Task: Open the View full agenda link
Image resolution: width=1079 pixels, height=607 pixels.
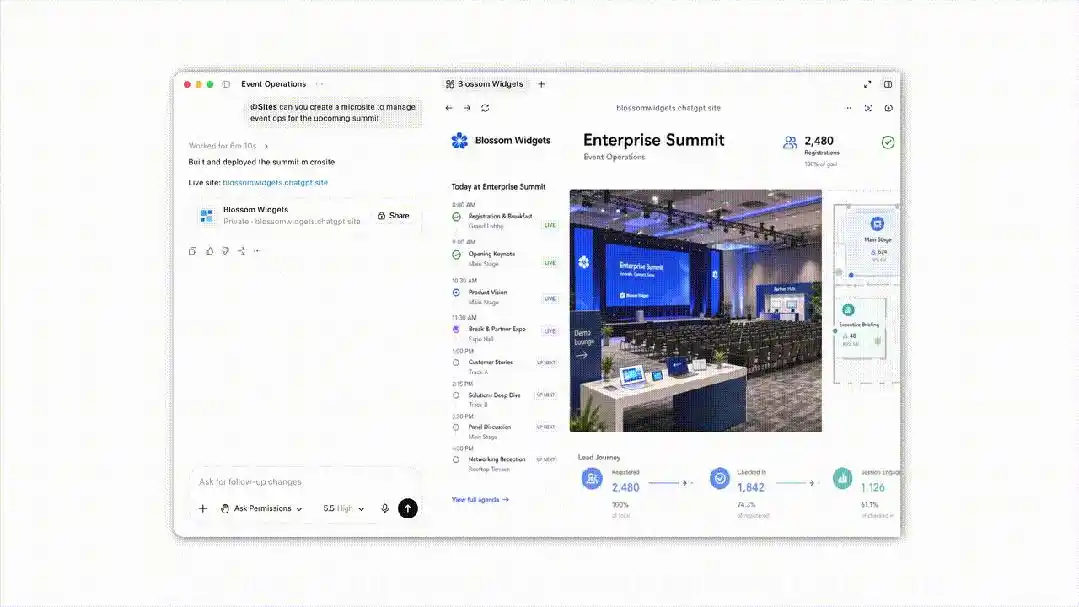Action: (x=480, y=500)
